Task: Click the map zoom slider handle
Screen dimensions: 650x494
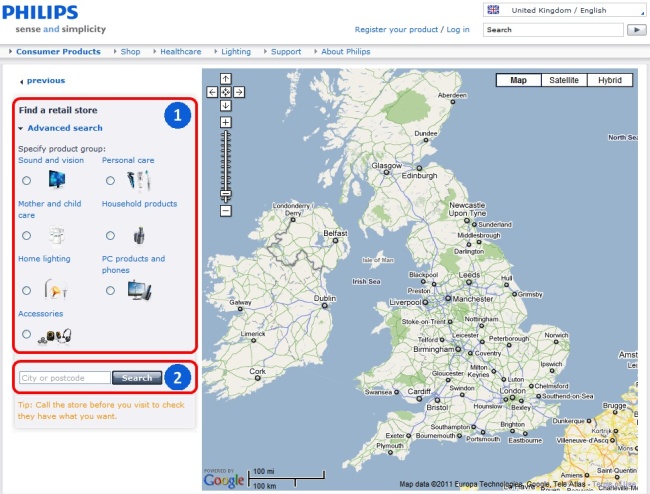Action: pyautogui.click(x=226, y=194)
